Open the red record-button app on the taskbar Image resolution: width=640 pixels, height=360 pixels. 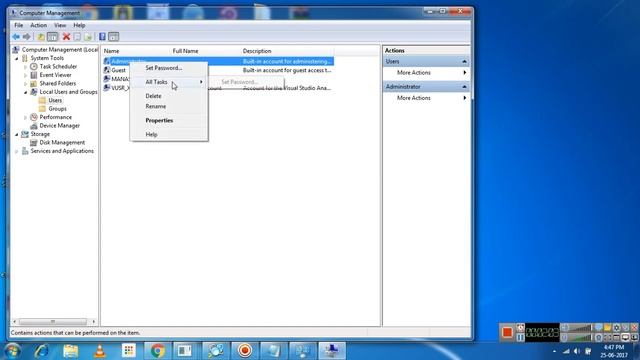pyautogui.click(x=245, y=351)
